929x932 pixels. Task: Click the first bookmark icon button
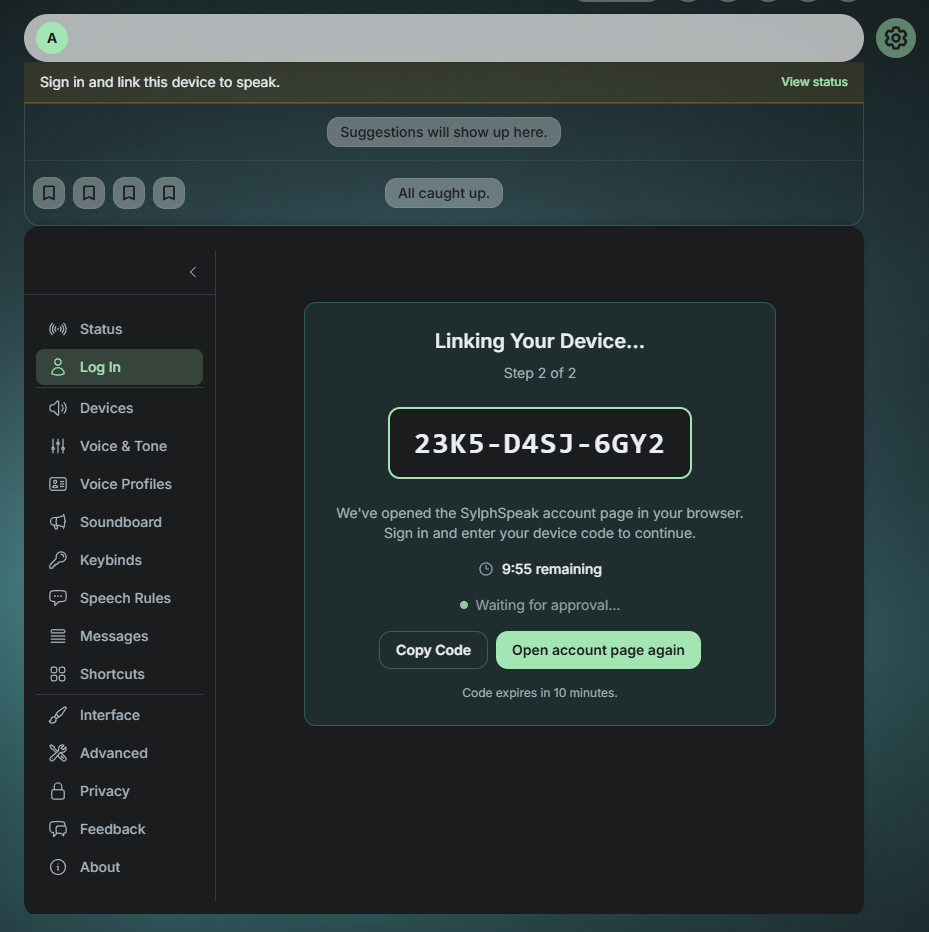49,193
